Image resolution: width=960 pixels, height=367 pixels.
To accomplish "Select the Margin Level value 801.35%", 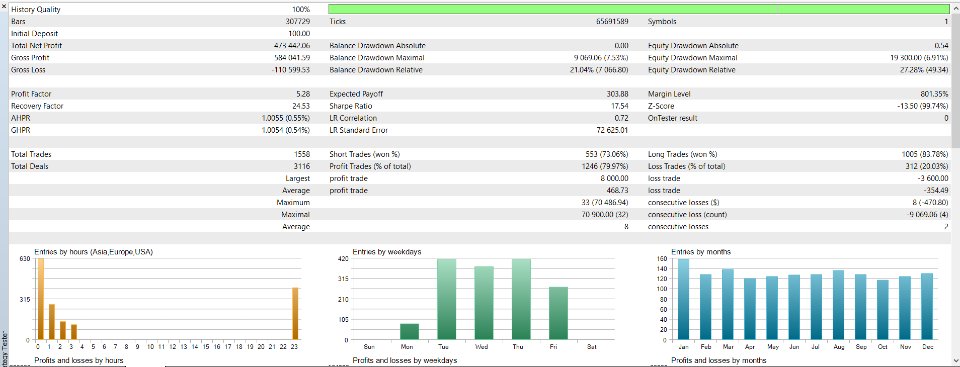I will point(934,94).
